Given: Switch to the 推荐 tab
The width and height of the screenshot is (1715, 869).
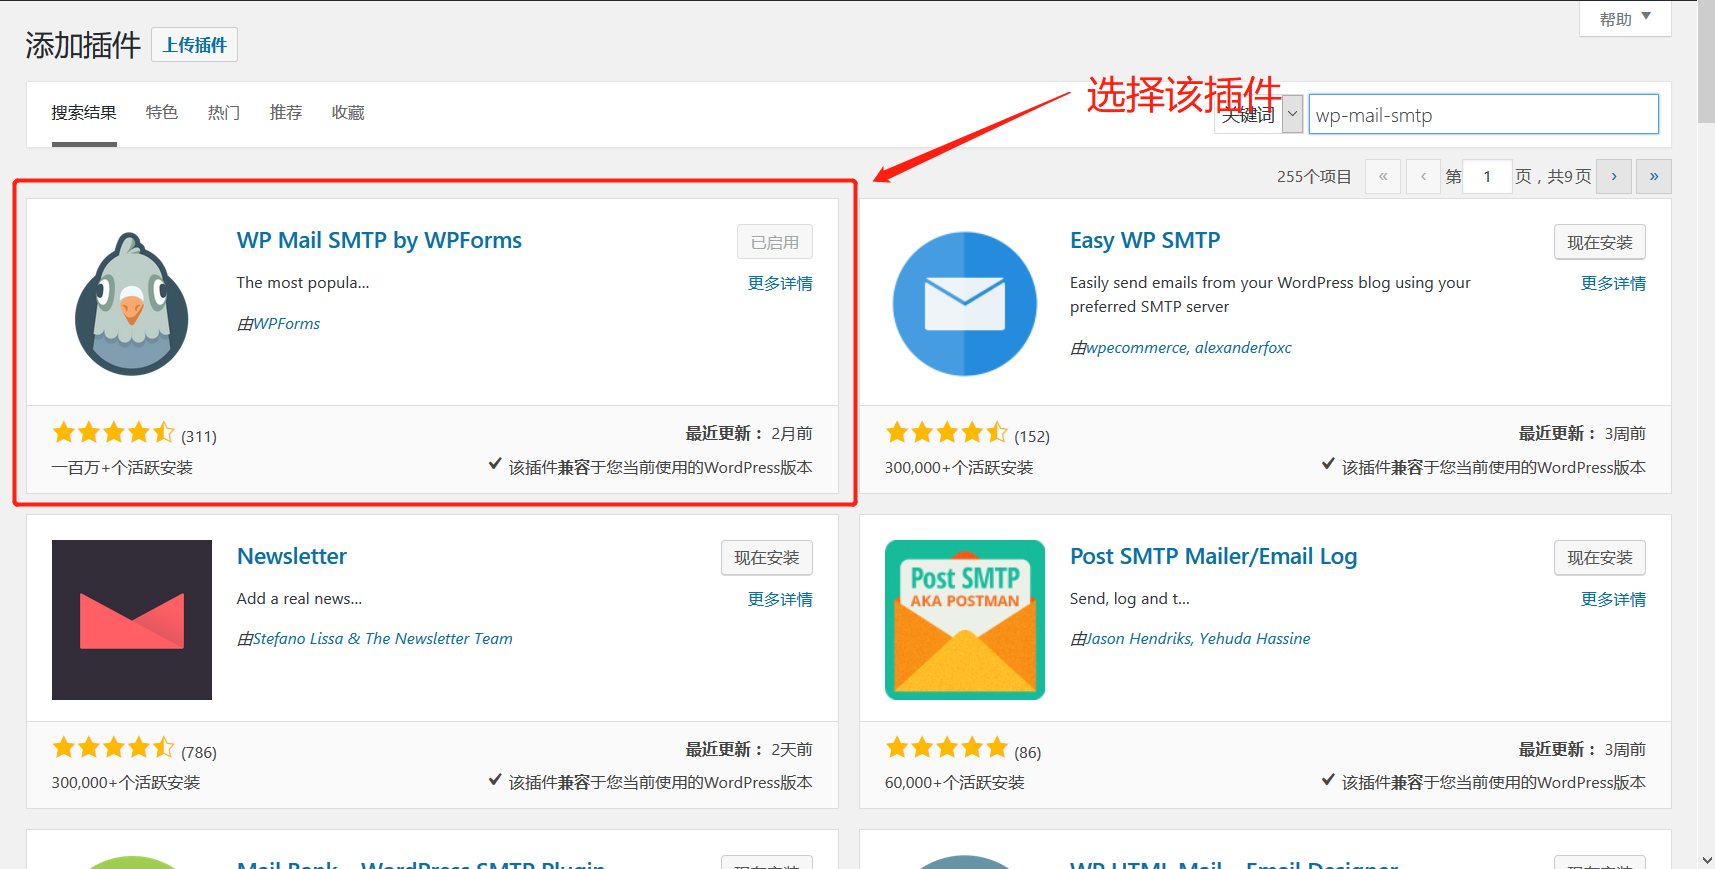Looking at the screenshot, I should tap(286, 113).
